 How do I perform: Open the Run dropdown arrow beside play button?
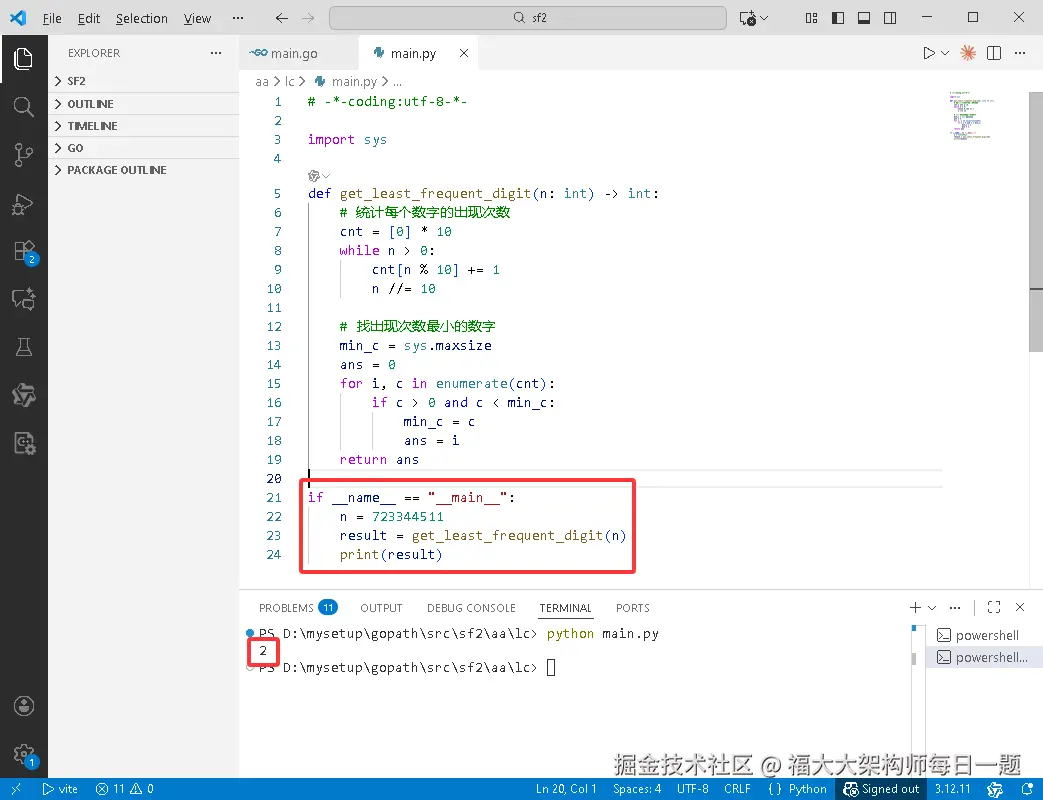tap(945, 53)
